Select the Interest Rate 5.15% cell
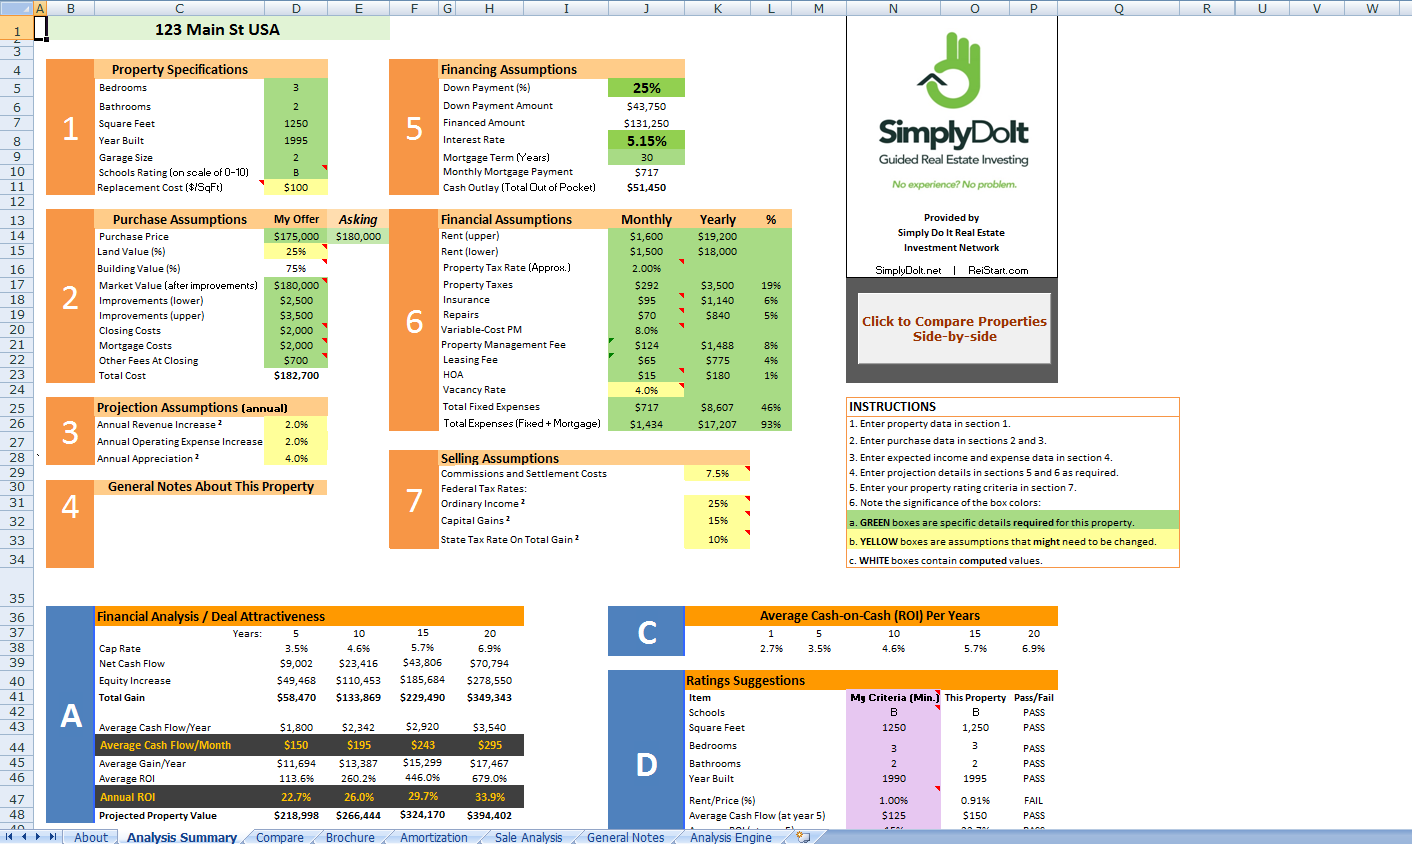This screenshot has height=844, width=1412. coord(646,141)
